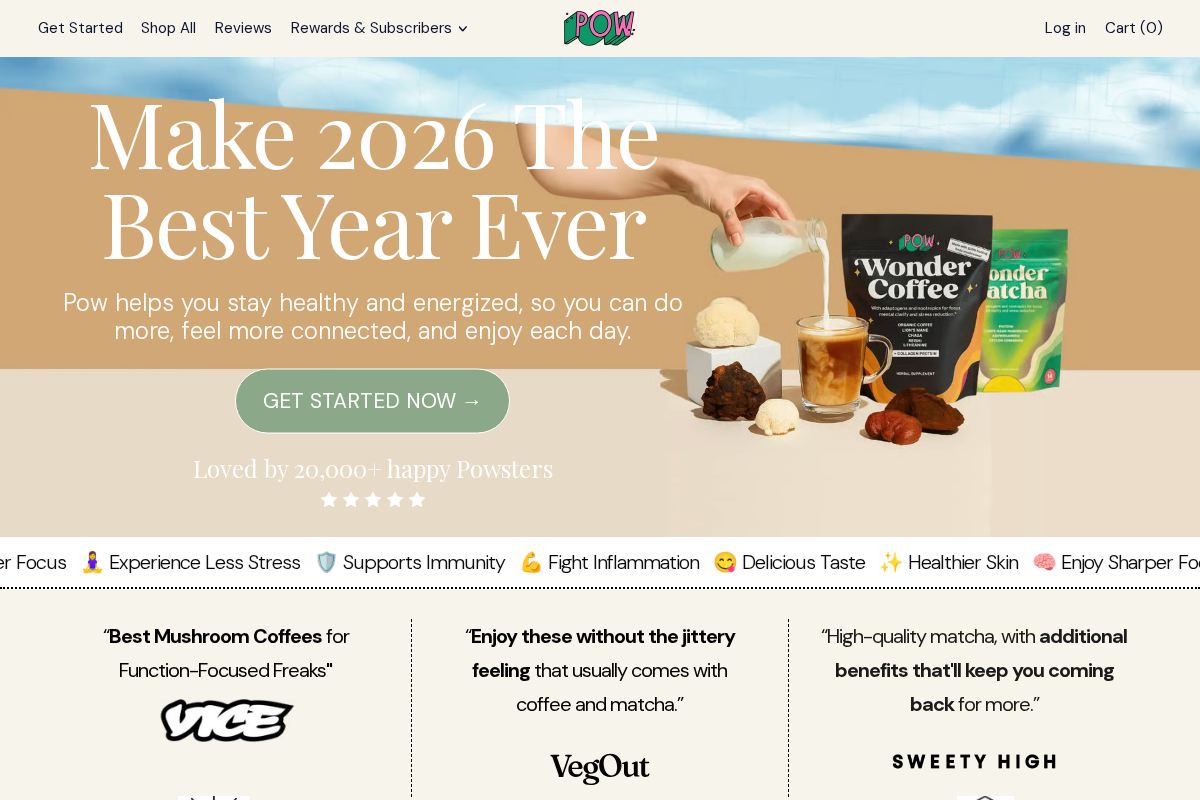
Task: Click the sparkles Healthier Skin emoji
Action: (x=891, y=563)
